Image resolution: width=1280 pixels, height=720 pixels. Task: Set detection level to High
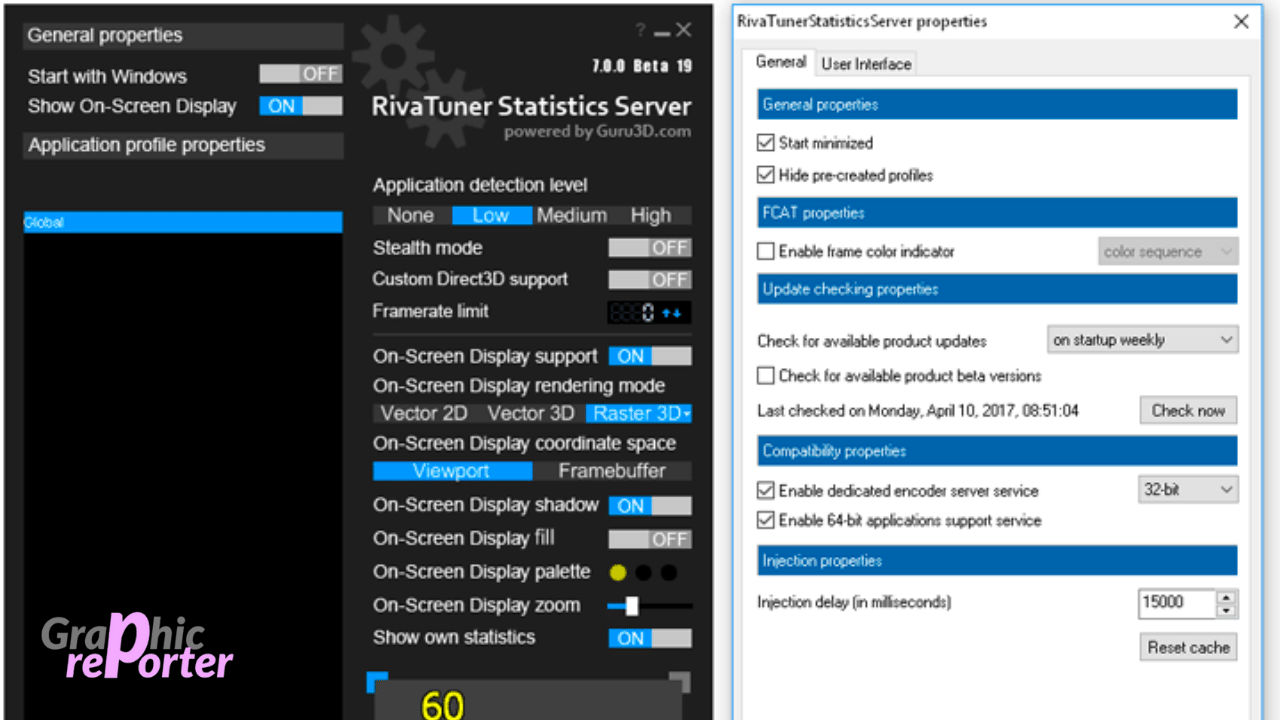click(x=651, y=215)
